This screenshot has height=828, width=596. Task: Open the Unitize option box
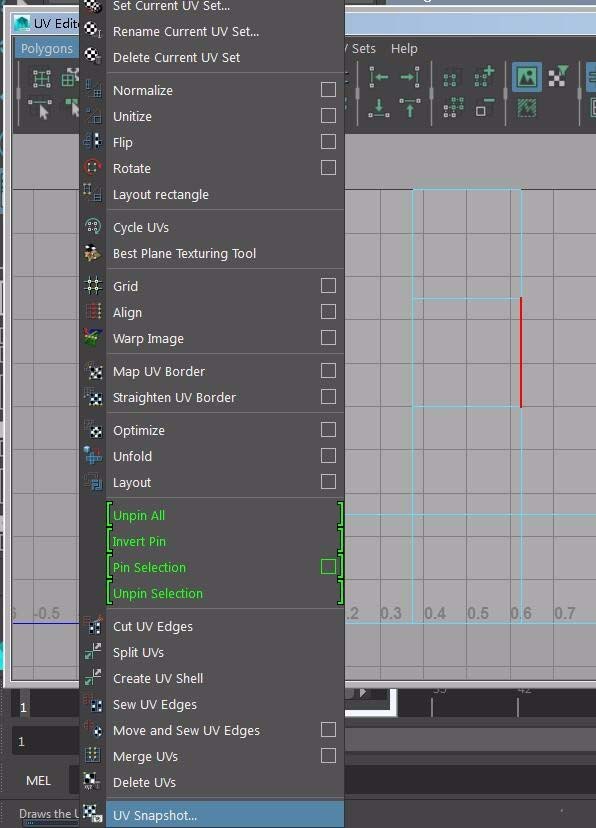tap(328, 116)
